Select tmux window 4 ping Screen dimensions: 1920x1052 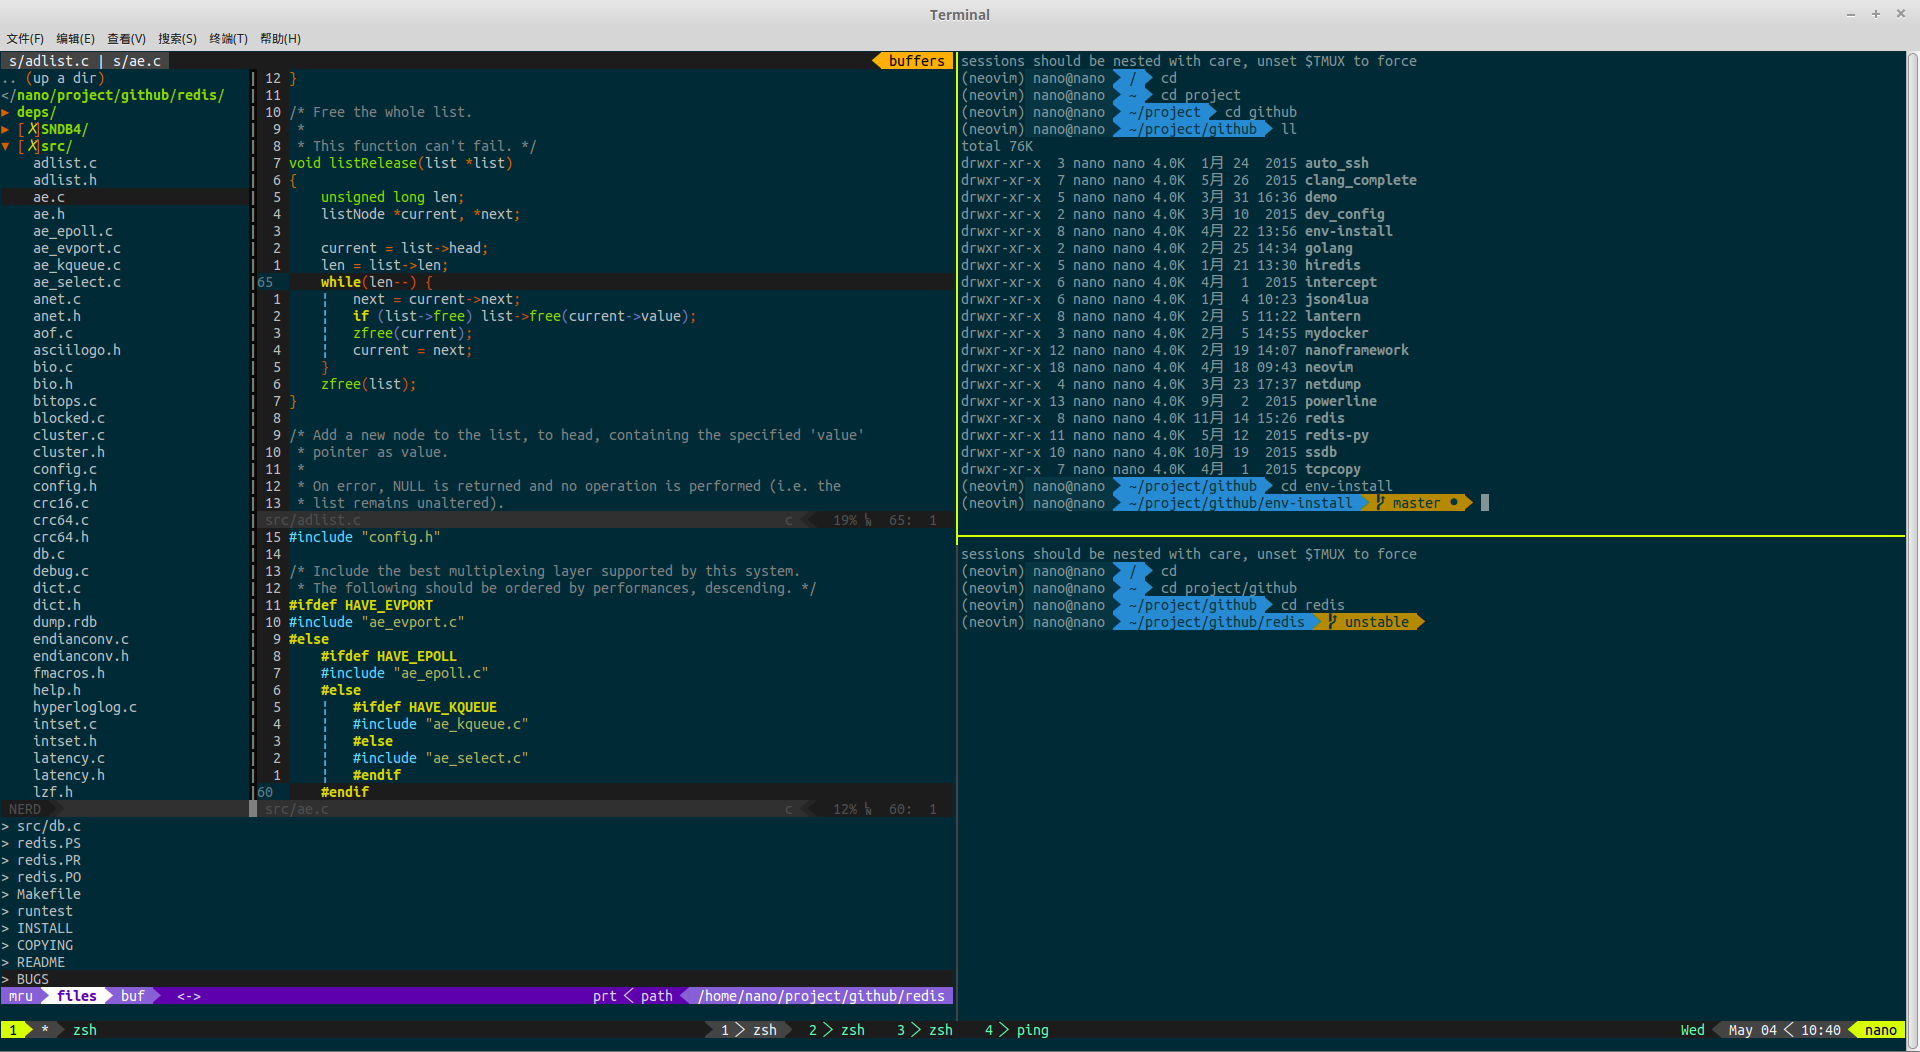(x=1016, y=1030)
